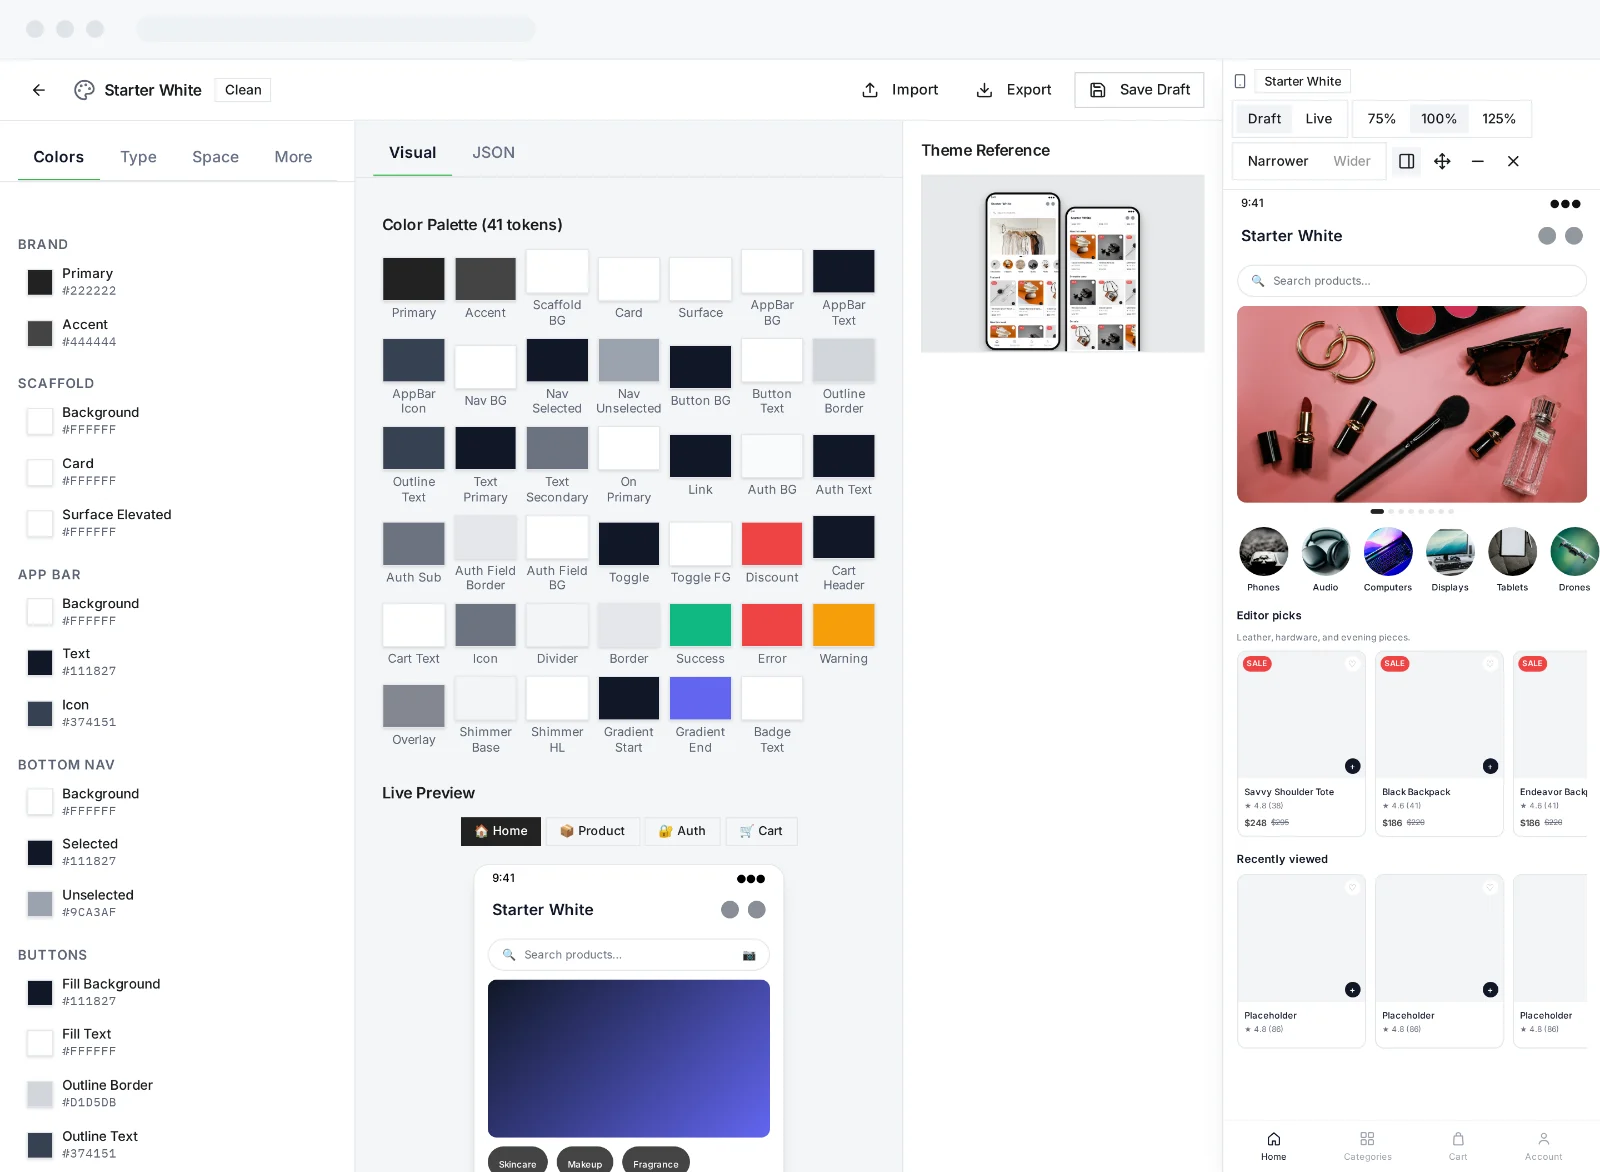Open the More tab
The image size is (1600, 1172).
tap(293, 157)
